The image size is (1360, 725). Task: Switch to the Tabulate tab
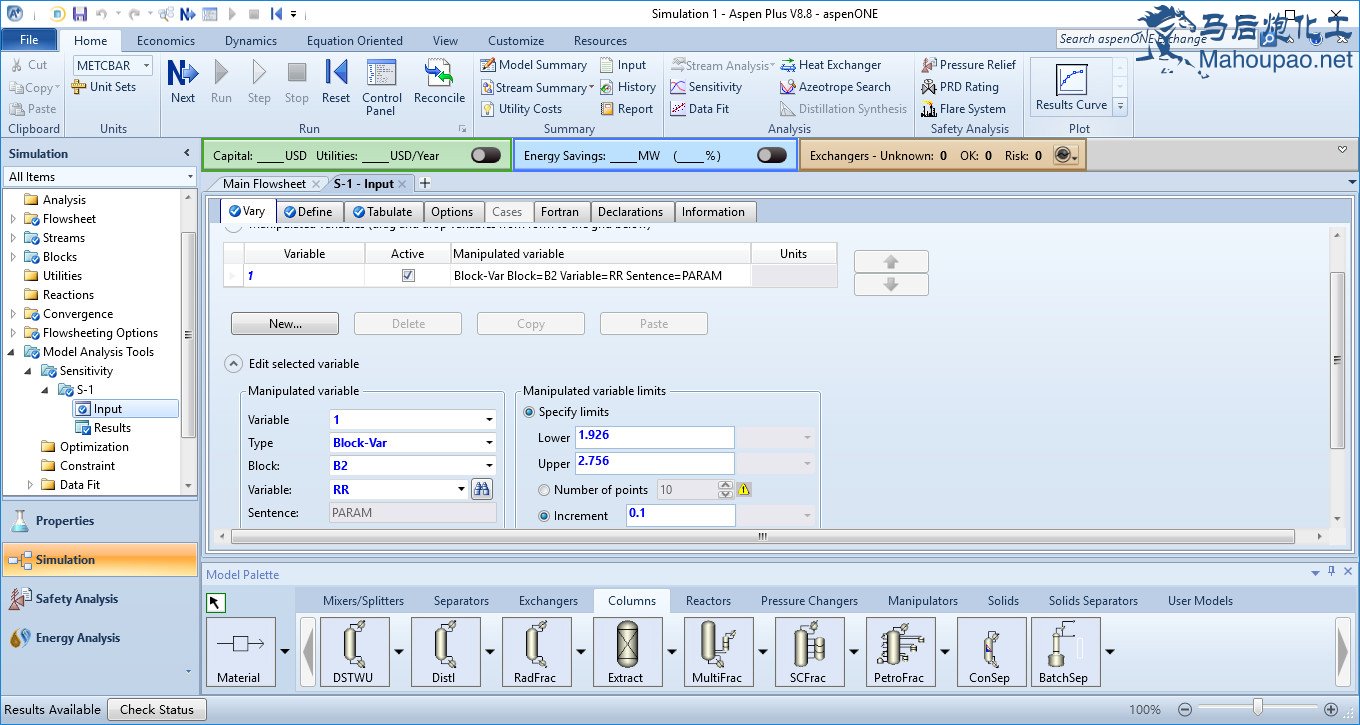(382, 212)
